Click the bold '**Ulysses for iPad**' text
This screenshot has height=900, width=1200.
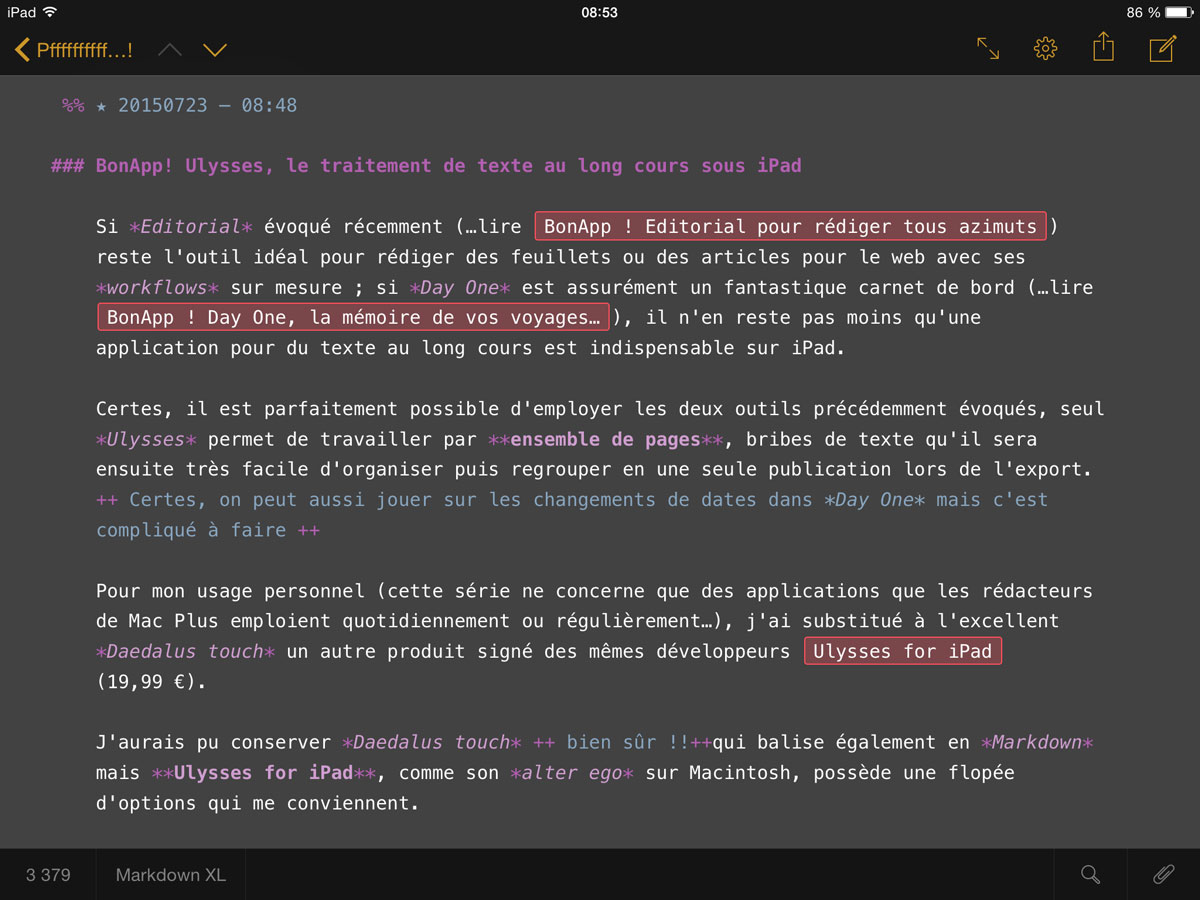[264, 773]
